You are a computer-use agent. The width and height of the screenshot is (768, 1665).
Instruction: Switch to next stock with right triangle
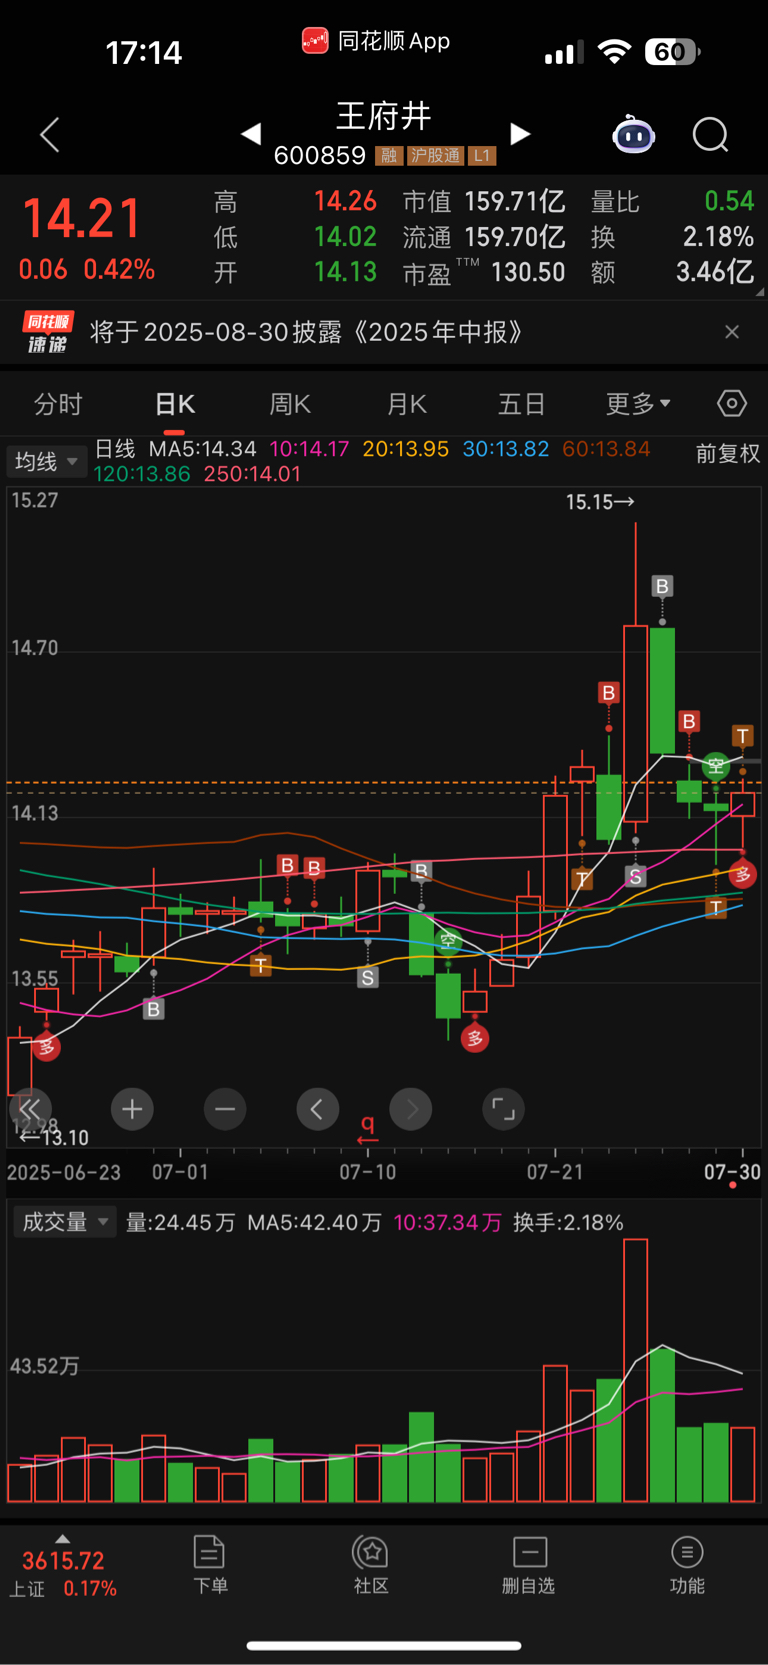click(520, 133)
